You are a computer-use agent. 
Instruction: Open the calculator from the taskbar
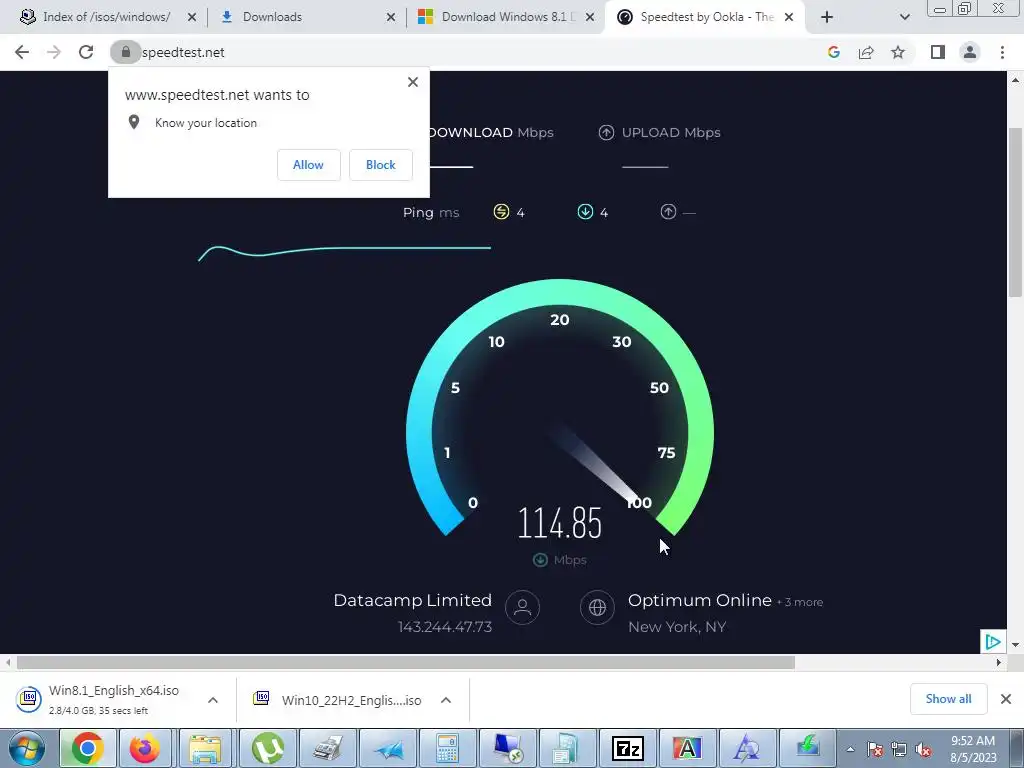click(x=447, y=748)
